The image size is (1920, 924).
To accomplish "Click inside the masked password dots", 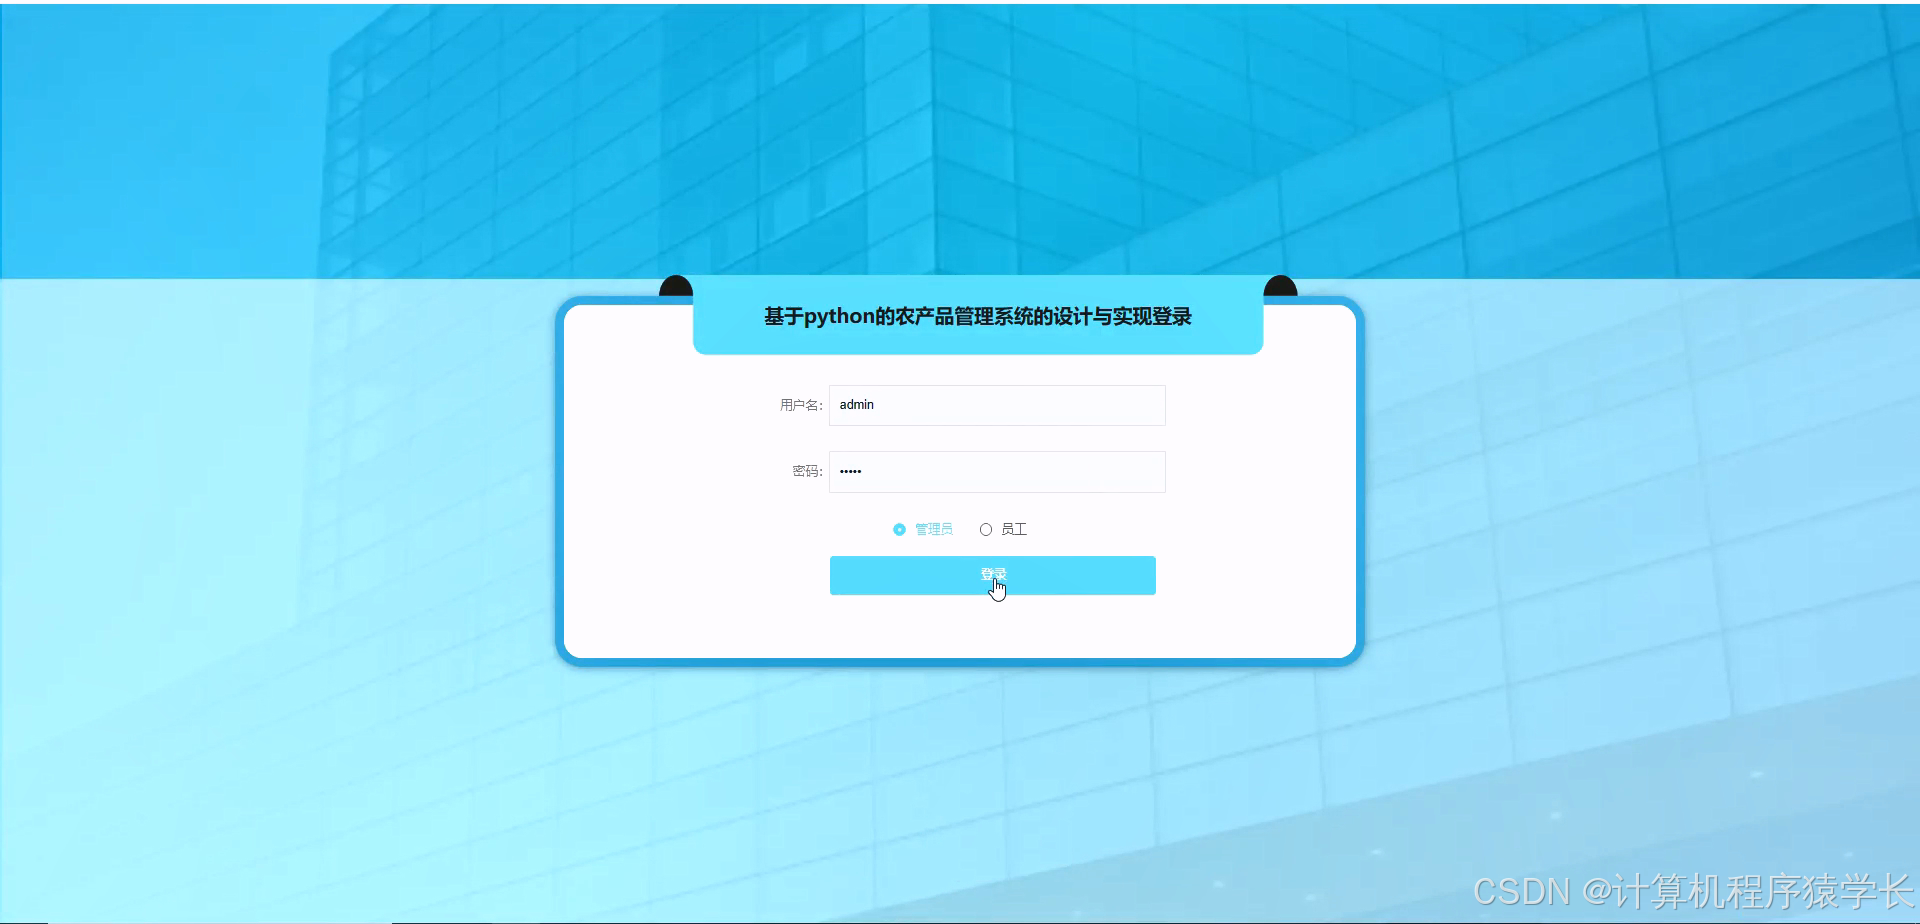I will click(x=851, y=471).
